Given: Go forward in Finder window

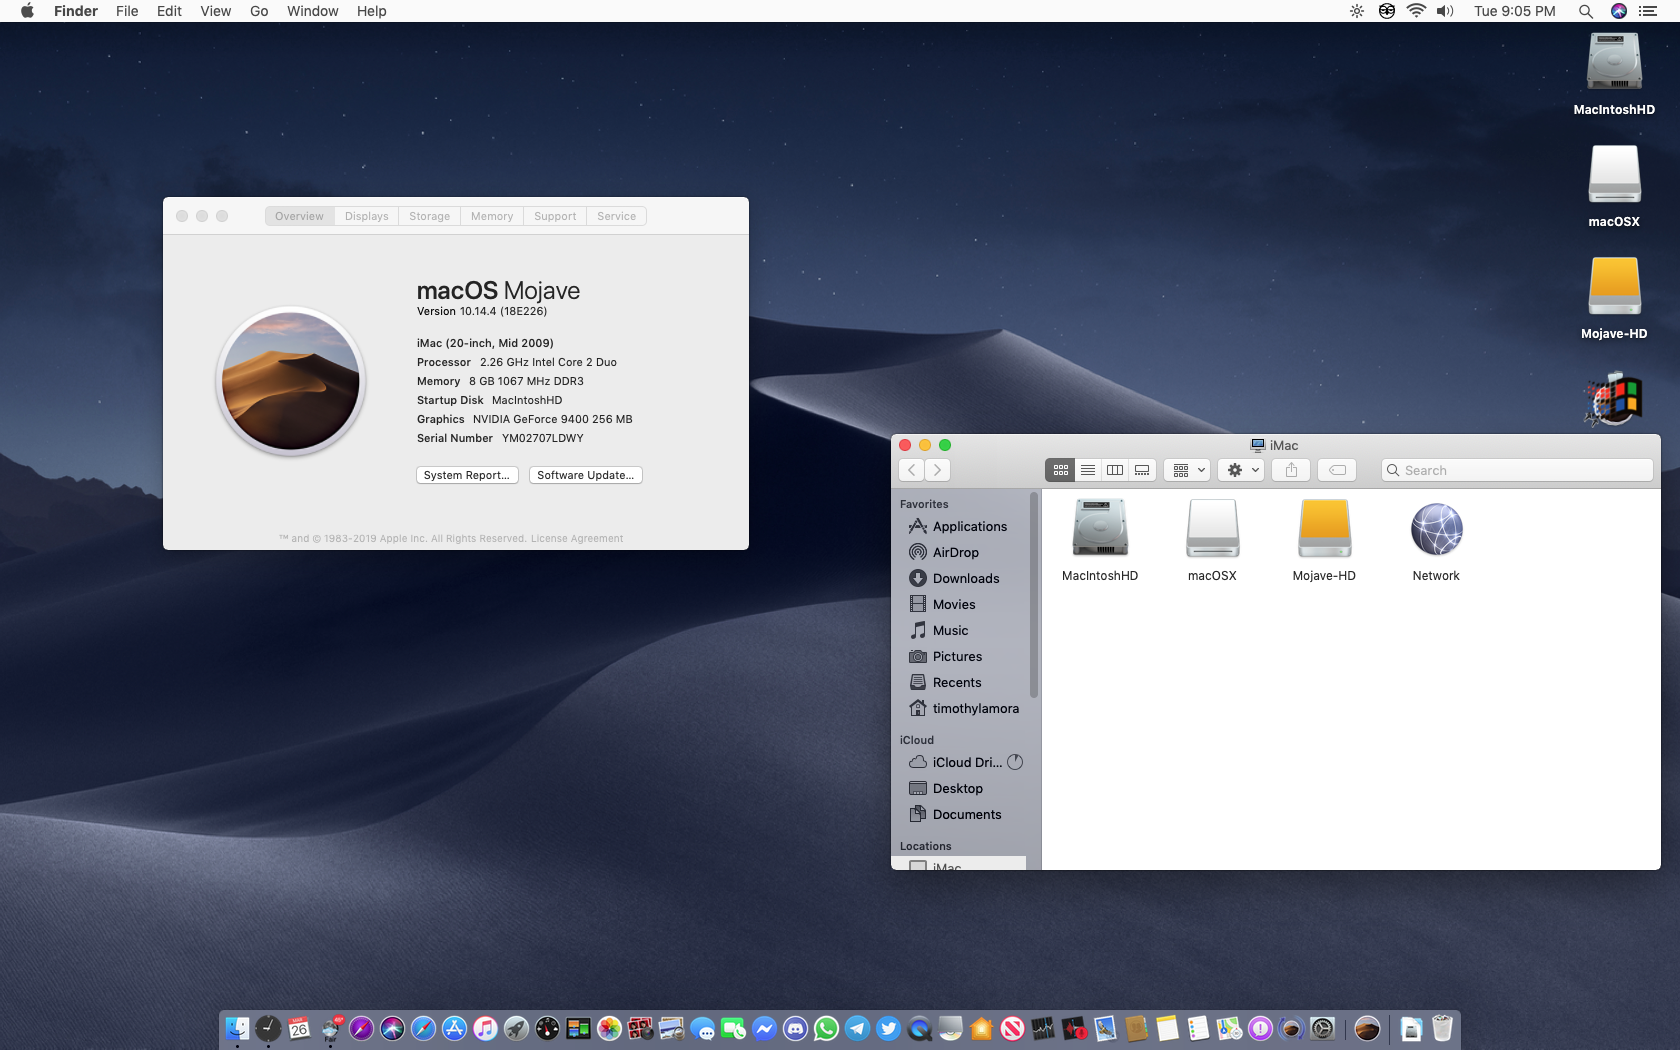Looking at the screenshot, I should (937, 470).
